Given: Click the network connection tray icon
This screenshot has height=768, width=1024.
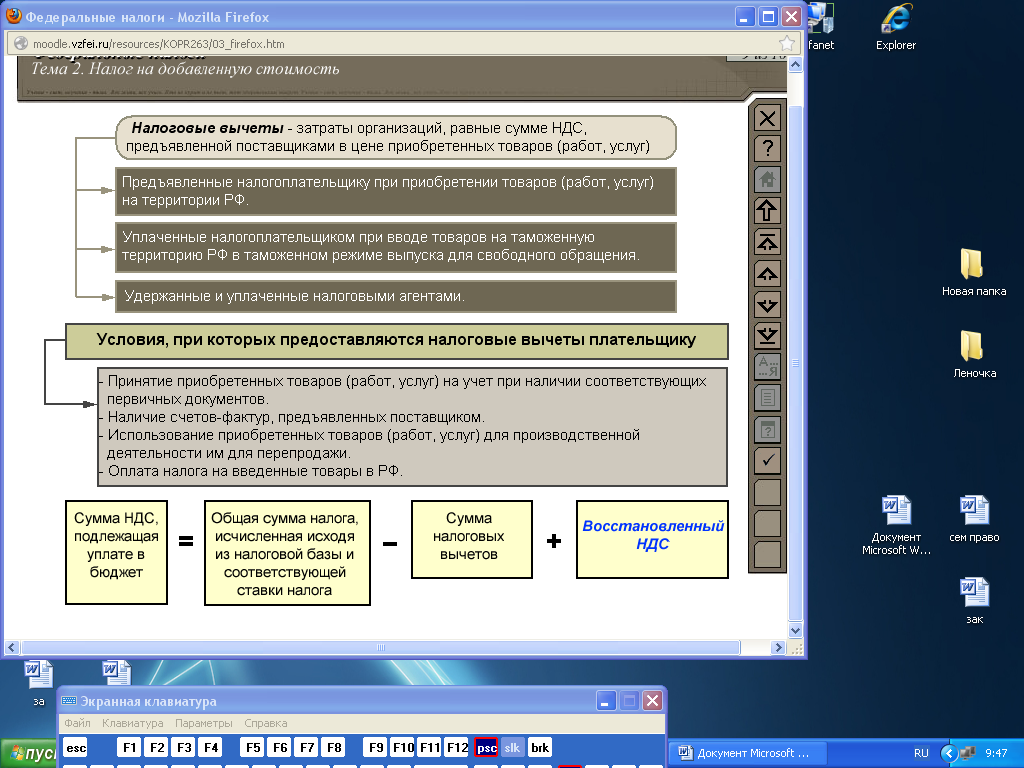Looking at the screenshot, I should click(968, 753).
